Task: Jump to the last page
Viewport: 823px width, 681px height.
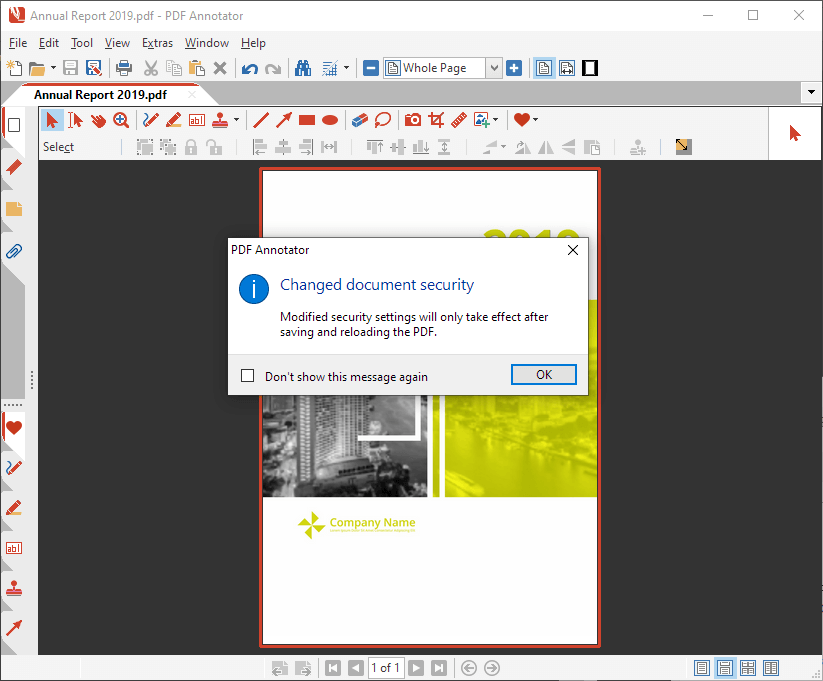Action: (439, 668)
